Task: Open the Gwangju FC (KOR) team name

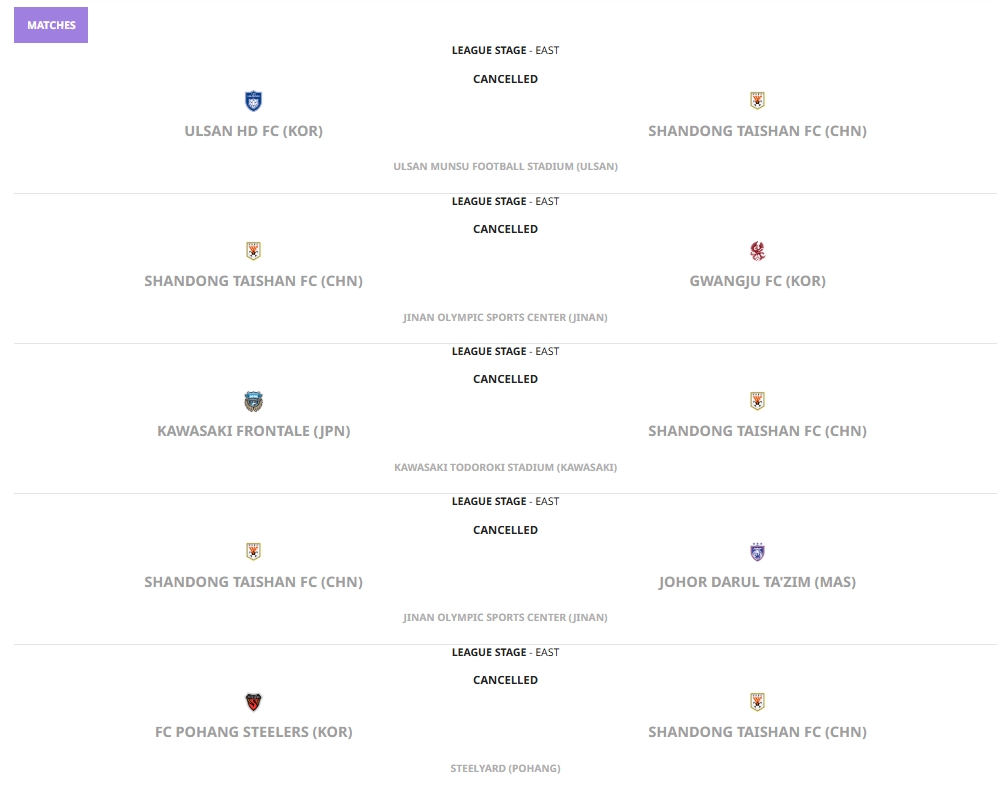Action: 757,281
